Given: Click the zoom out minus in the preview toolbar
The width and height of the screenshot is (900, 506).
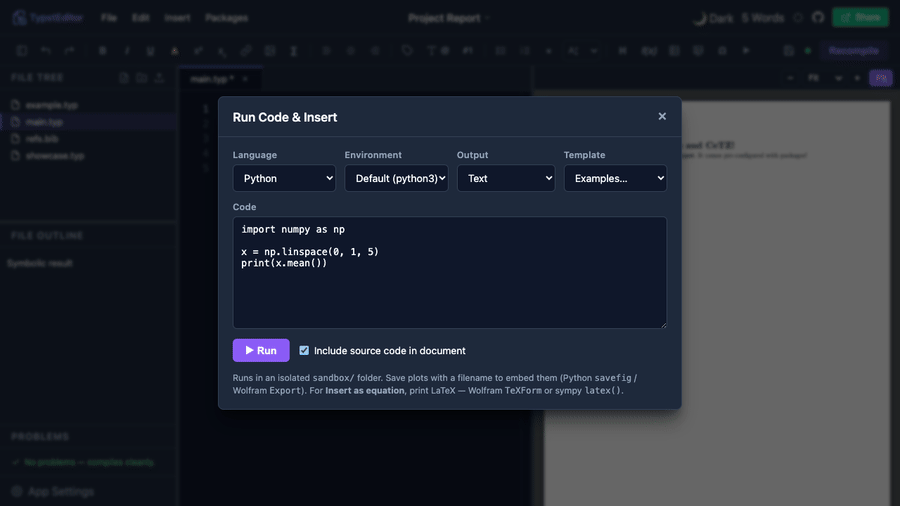Looking at the screenshot, I should 790,78.
